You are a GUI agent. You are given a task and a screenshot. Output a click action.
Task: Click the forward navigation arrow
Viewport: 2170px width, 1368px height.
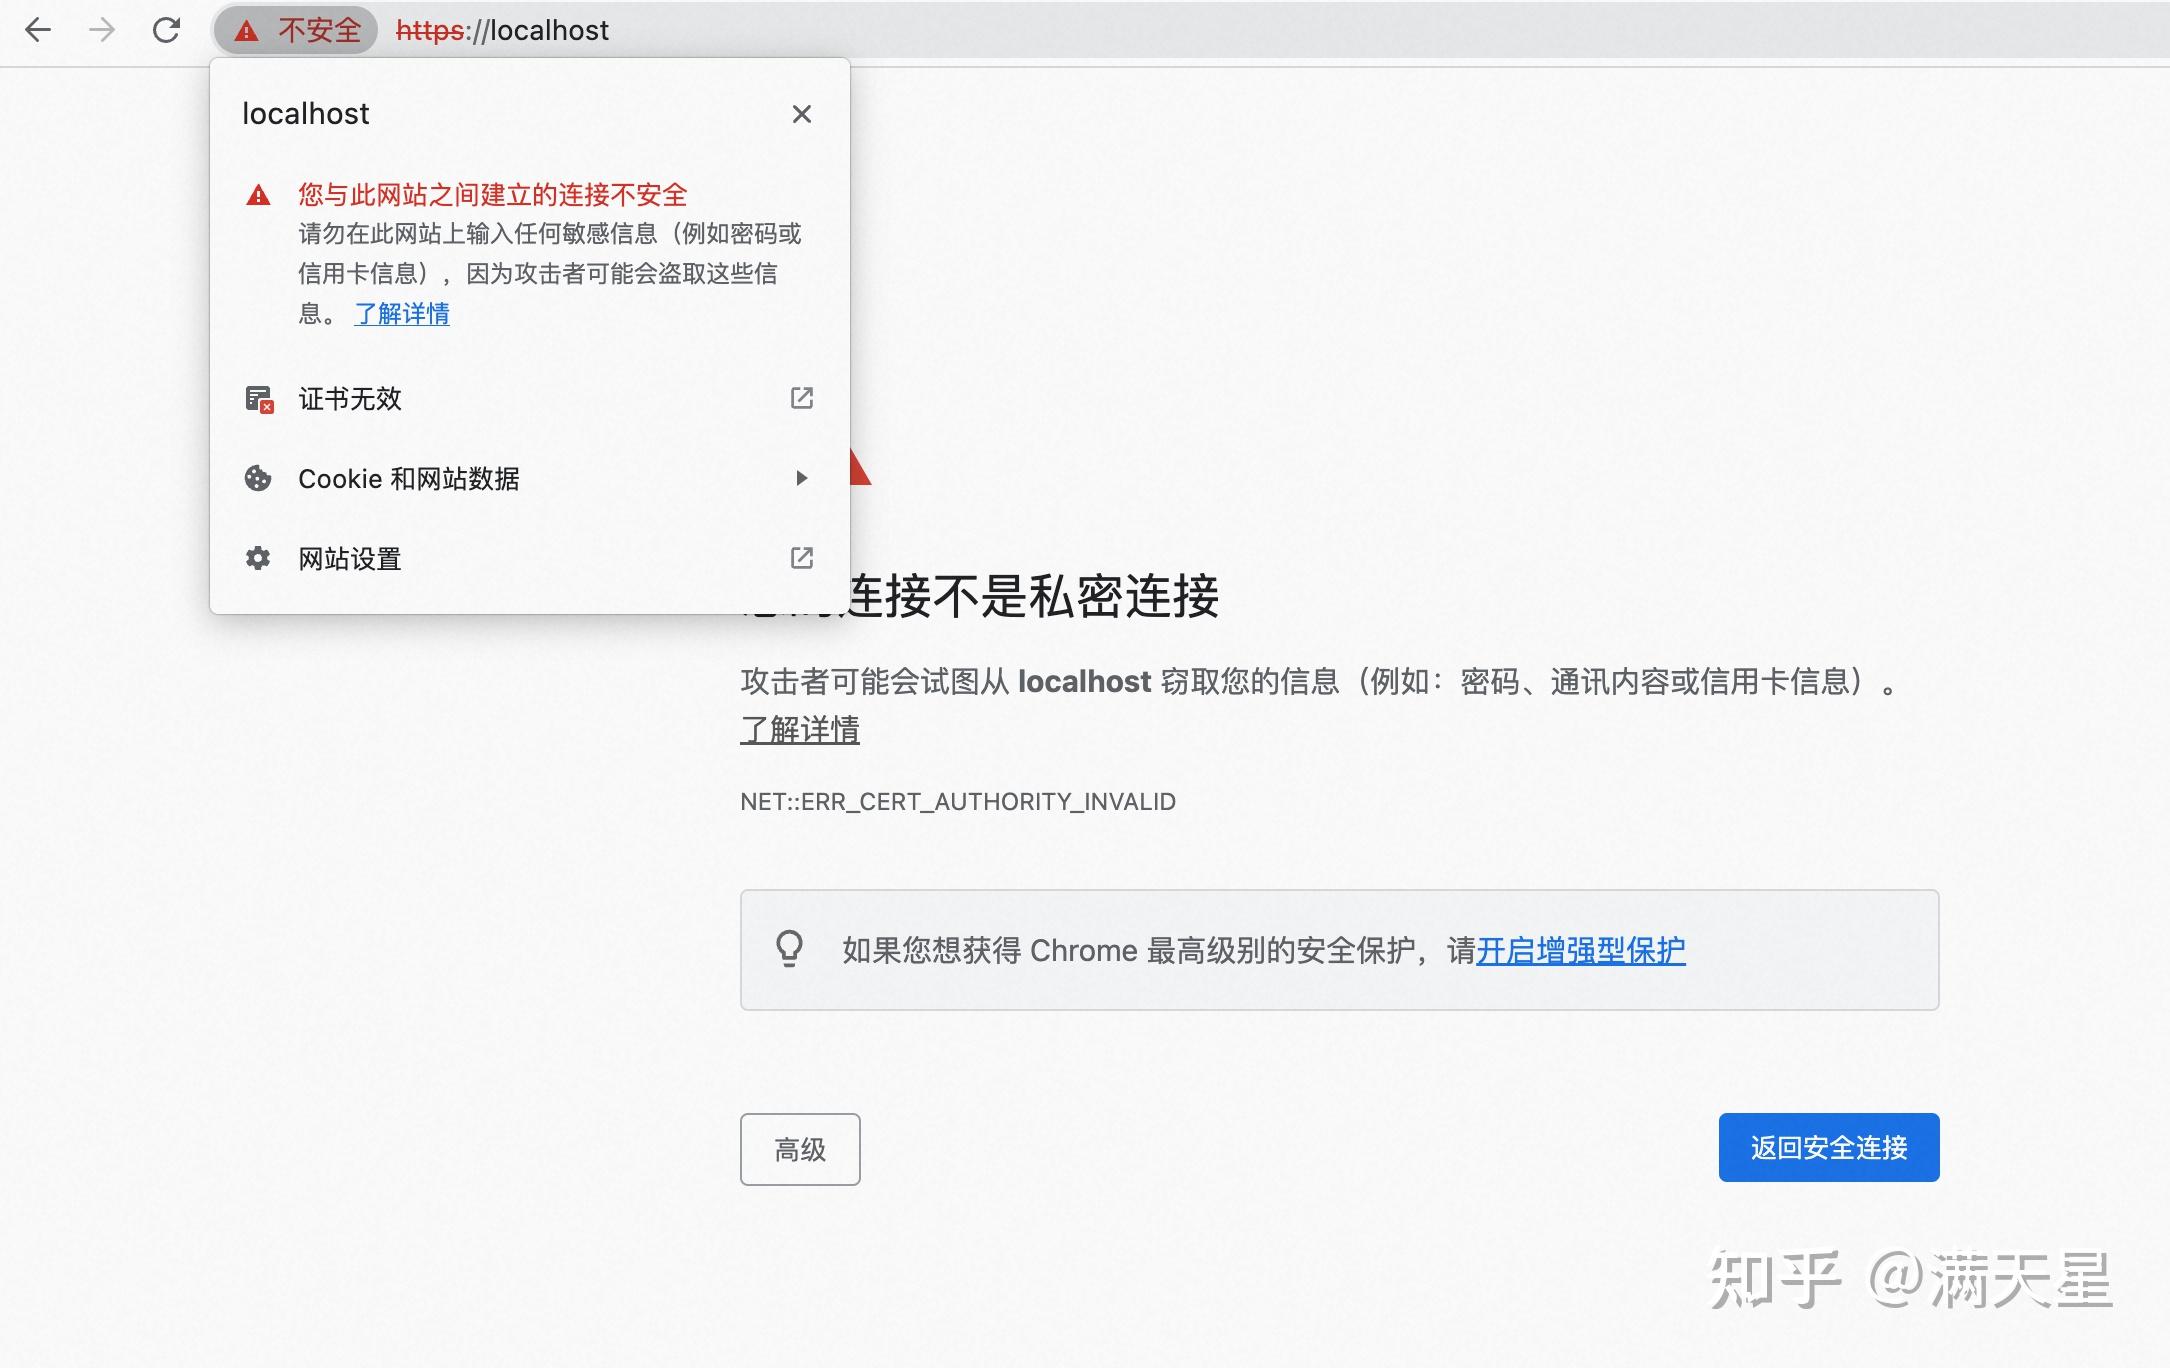(101, 30)
